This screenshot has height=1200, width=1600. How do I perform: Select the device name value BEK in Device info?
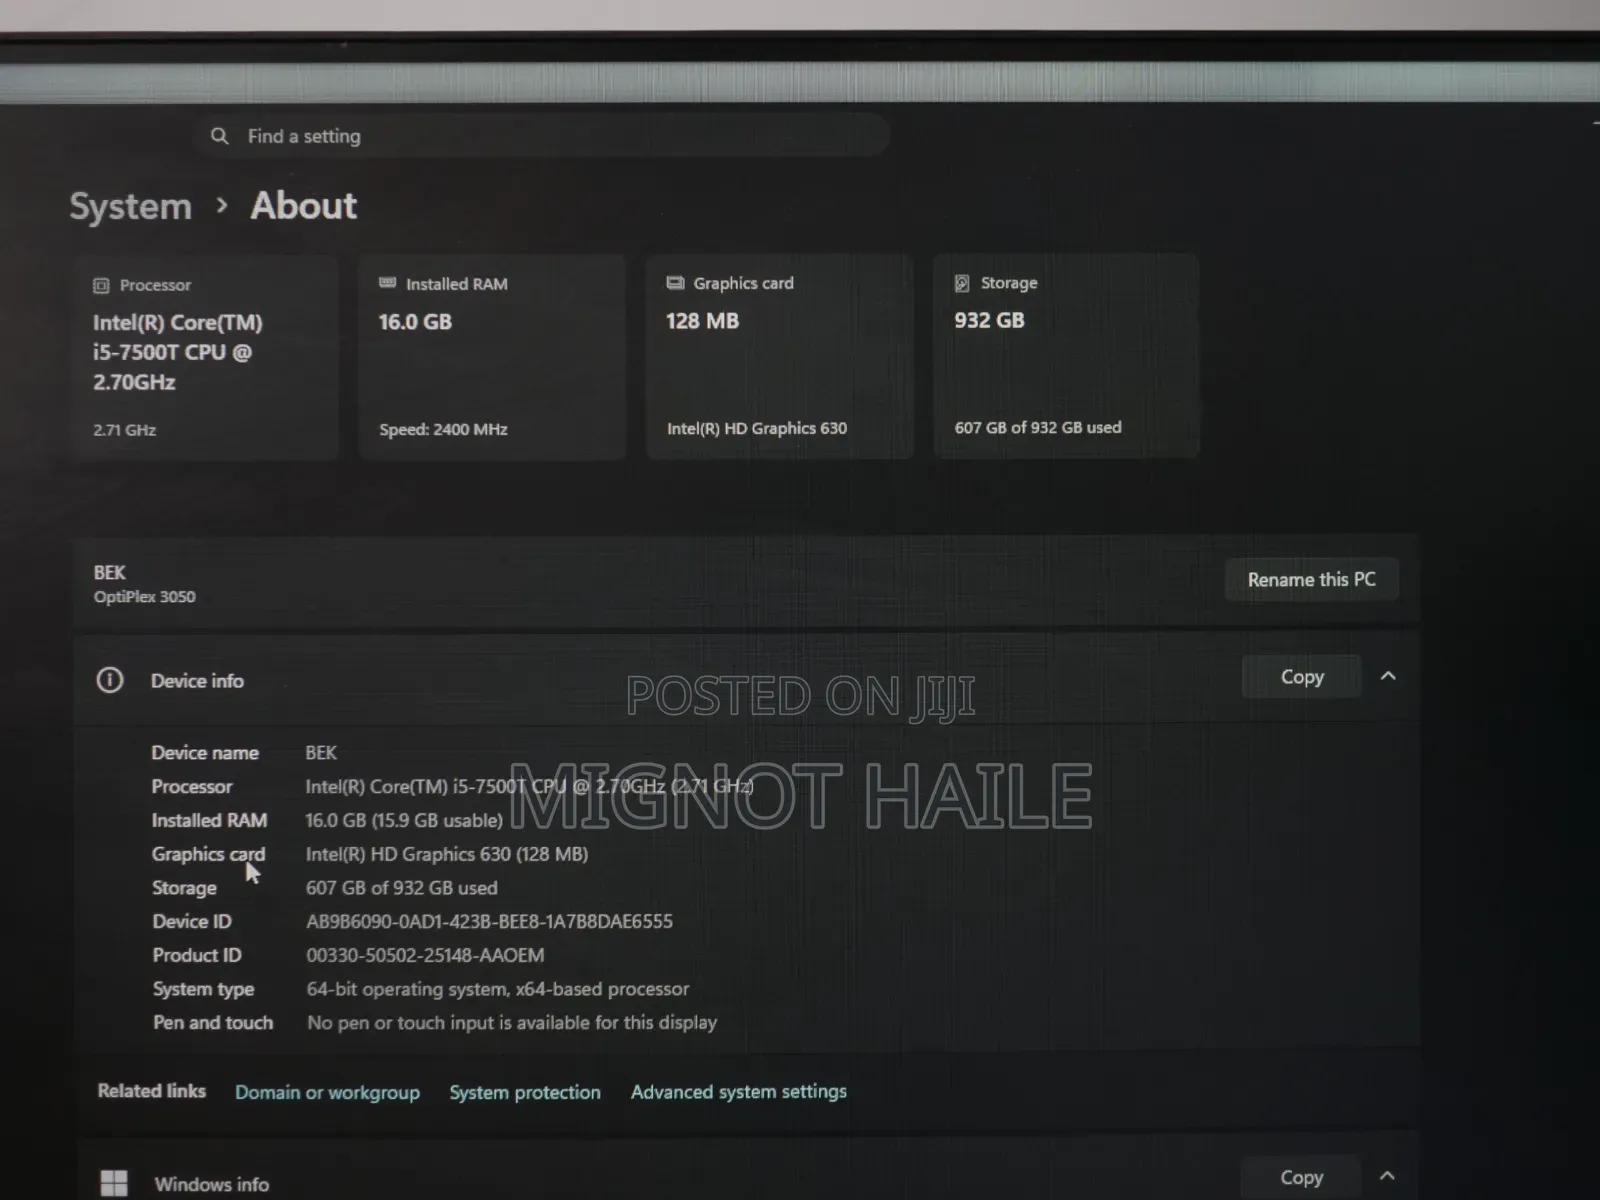[321, 752]
